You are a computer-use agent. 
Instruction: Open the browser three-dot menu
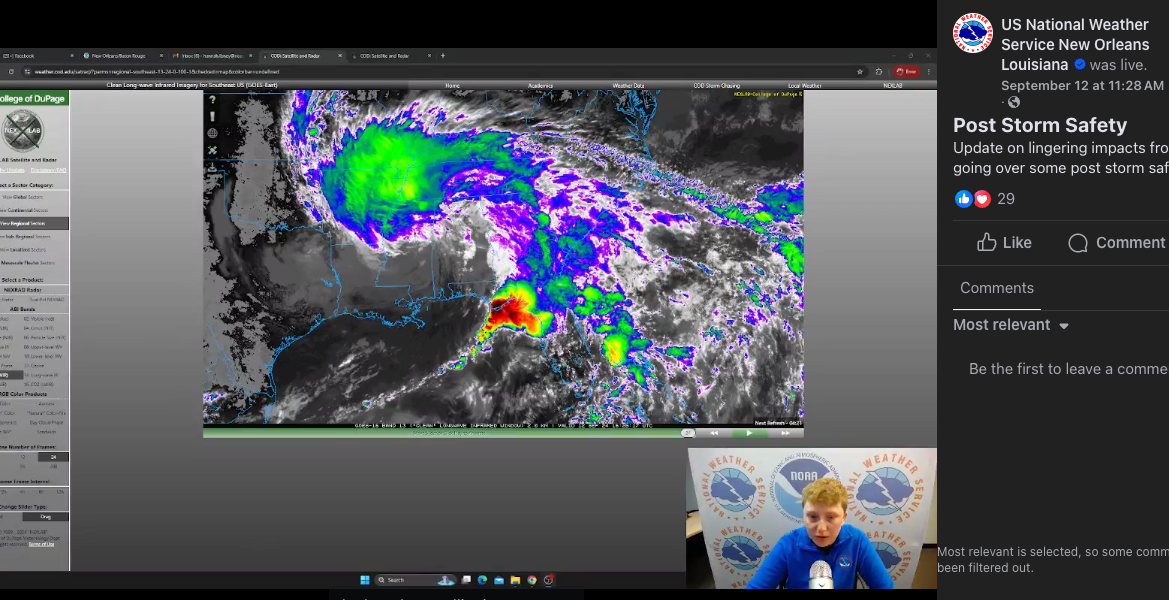(929, 73)
